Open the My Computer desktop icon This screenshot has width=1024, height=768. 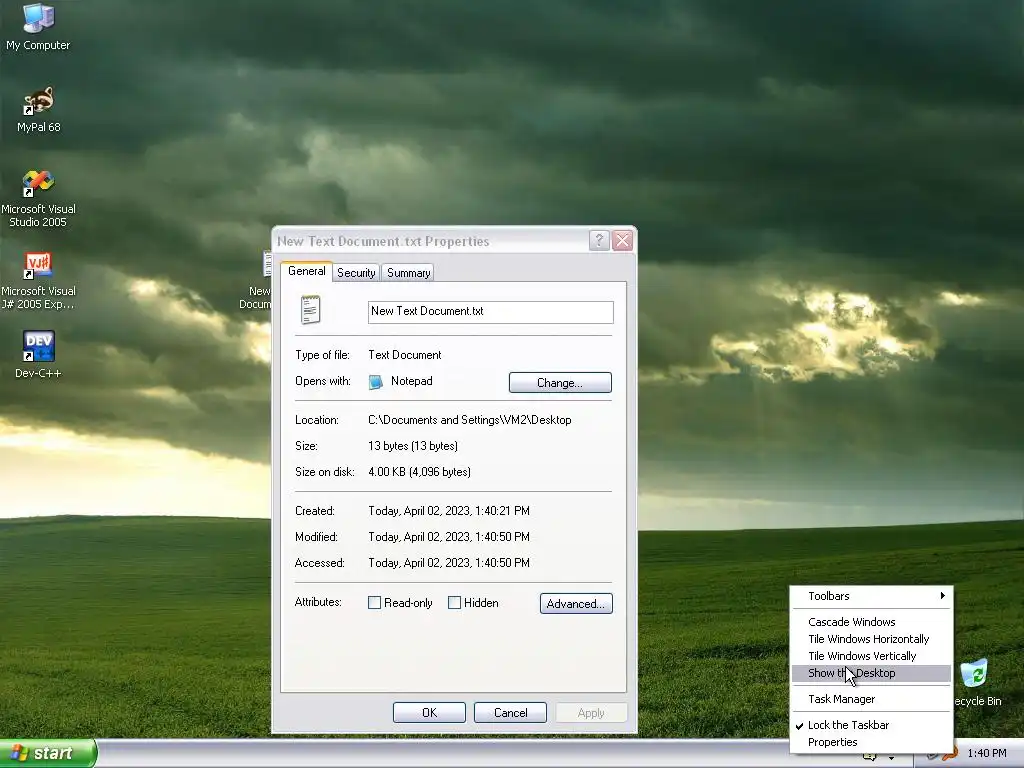[x=38, y=26]
